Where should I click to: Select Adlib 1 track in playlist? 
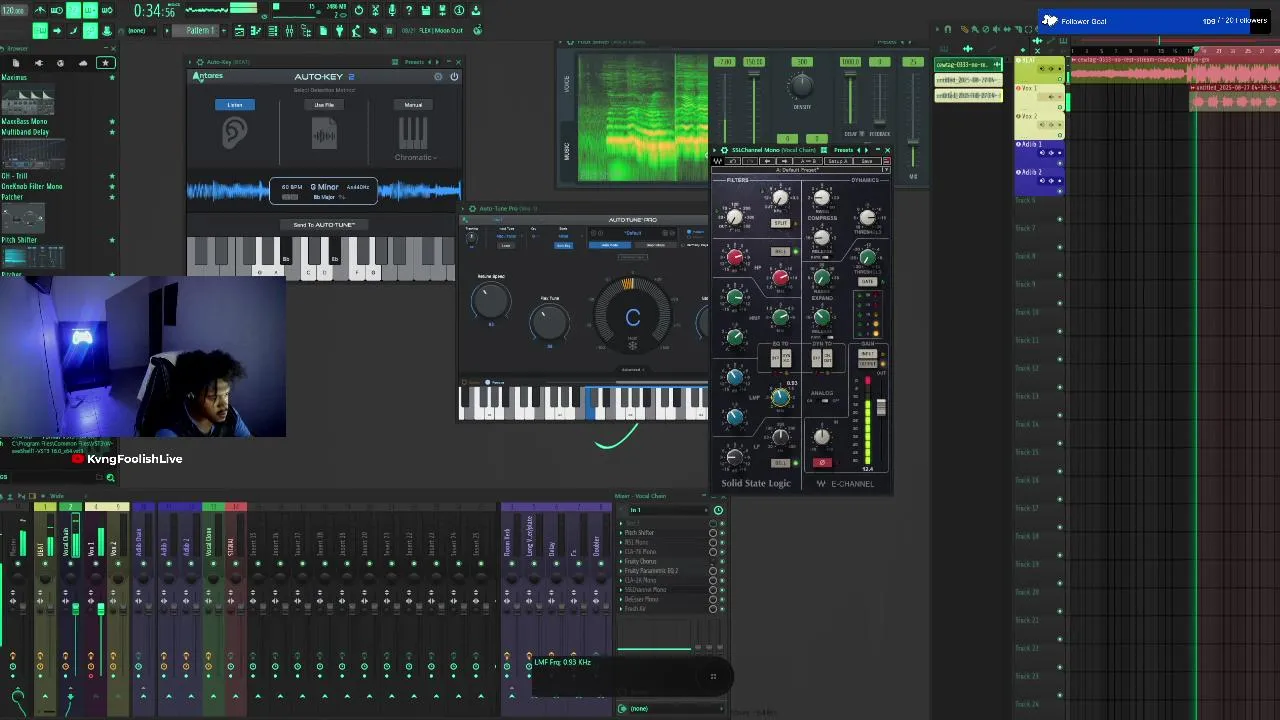[1032, 144]
